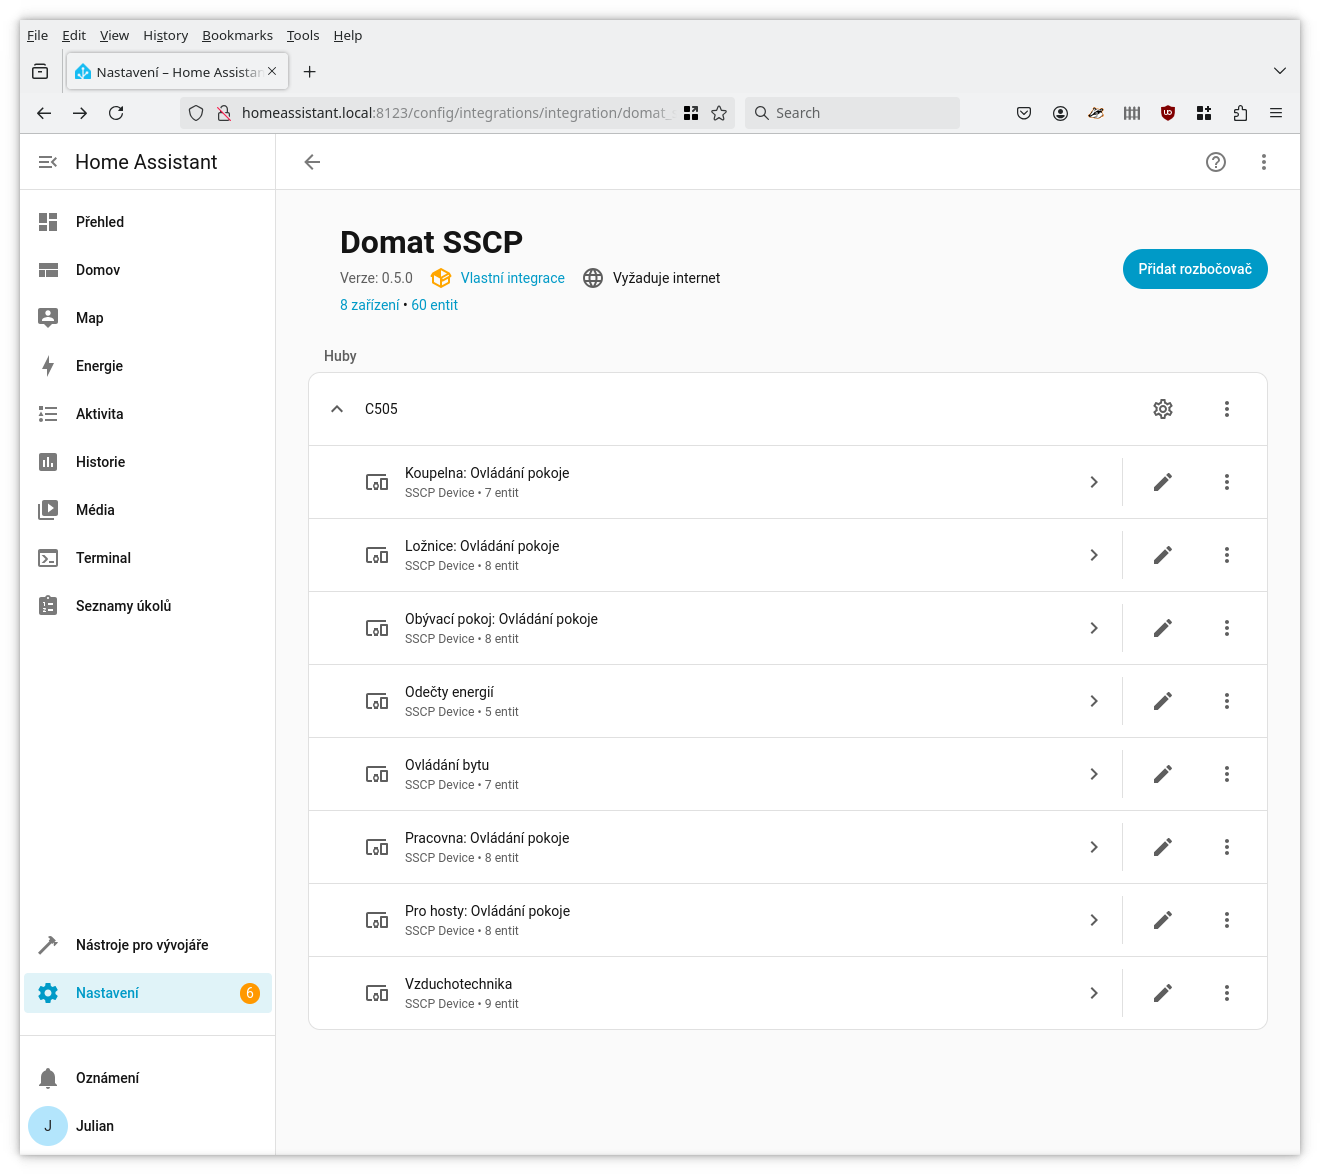This screenshot has height=1175, width=1320.
Task: Edit Pracovna: Ovládání pokoje device
Action: click(1163, 847)
